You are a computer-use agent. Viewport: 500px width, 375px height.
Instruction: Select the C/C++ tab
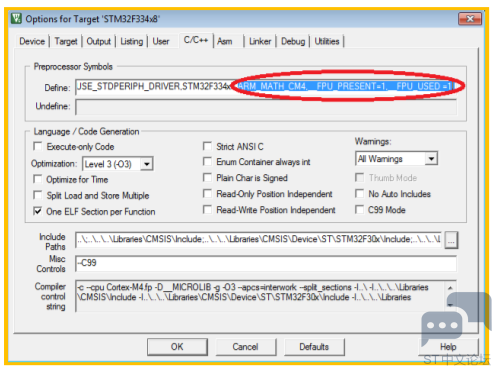click(196, 40)
